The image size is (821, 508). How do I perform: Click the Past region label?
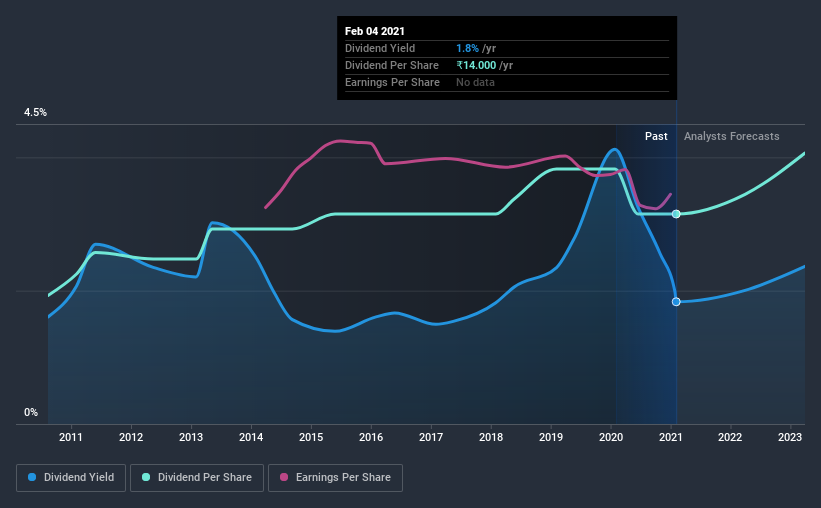click(x=656, y=136)
